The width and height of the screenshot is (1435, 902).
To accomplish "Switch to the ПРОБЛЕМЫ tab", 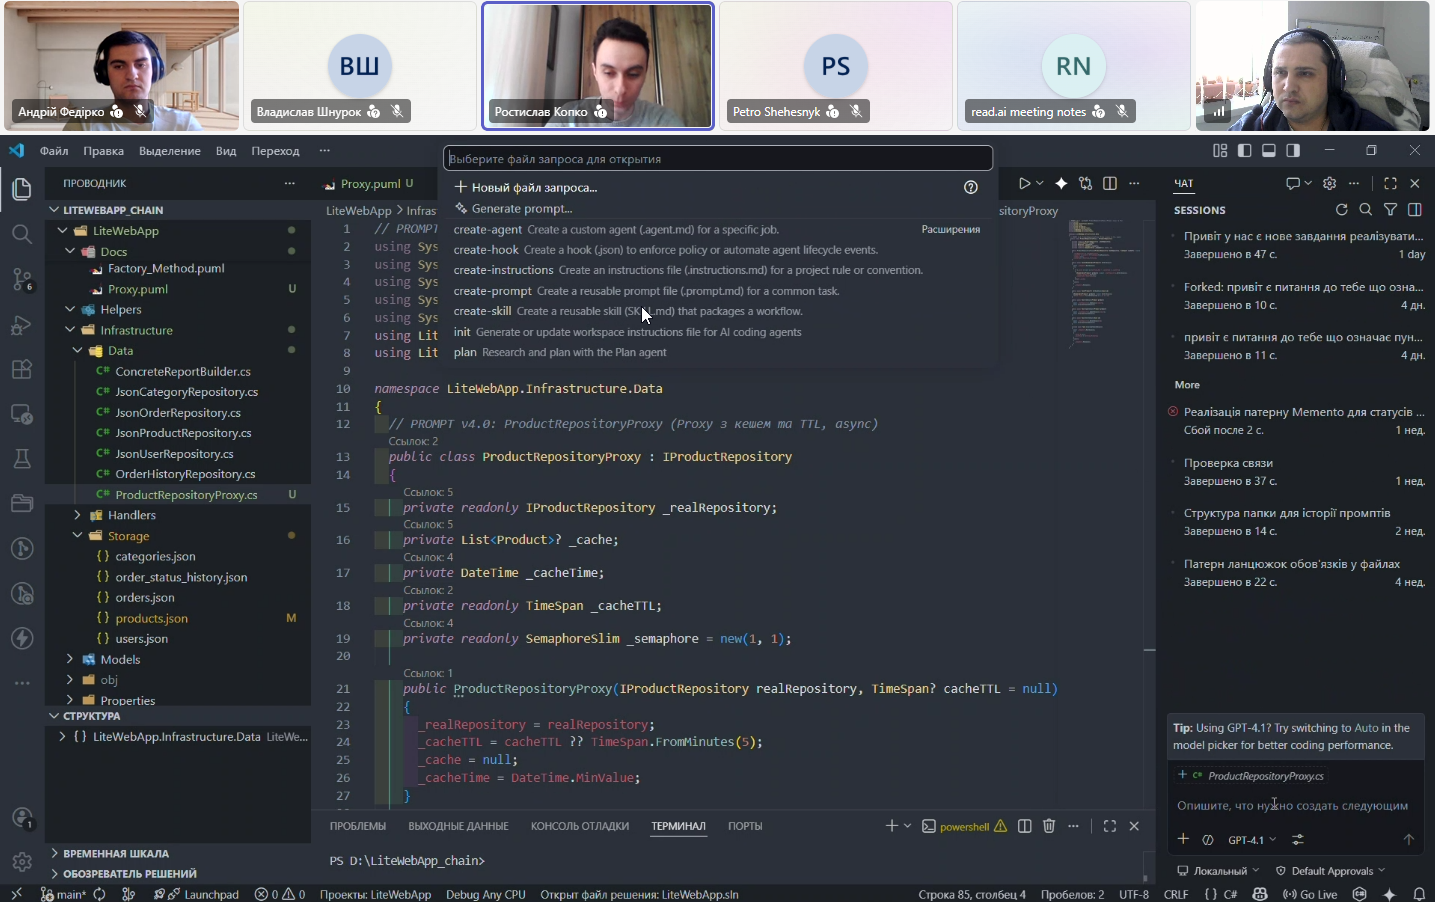I will pos(357,826).
